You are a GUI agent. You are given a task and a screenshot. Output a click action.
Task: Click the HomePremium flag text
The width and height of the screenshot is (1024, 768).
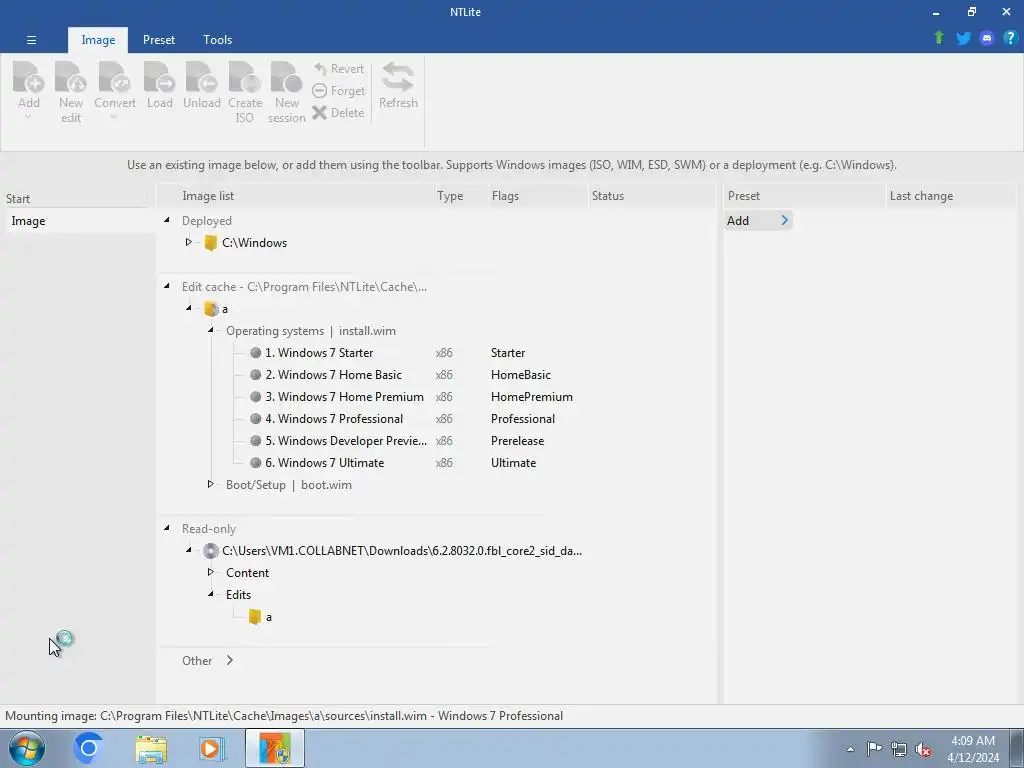532,397
